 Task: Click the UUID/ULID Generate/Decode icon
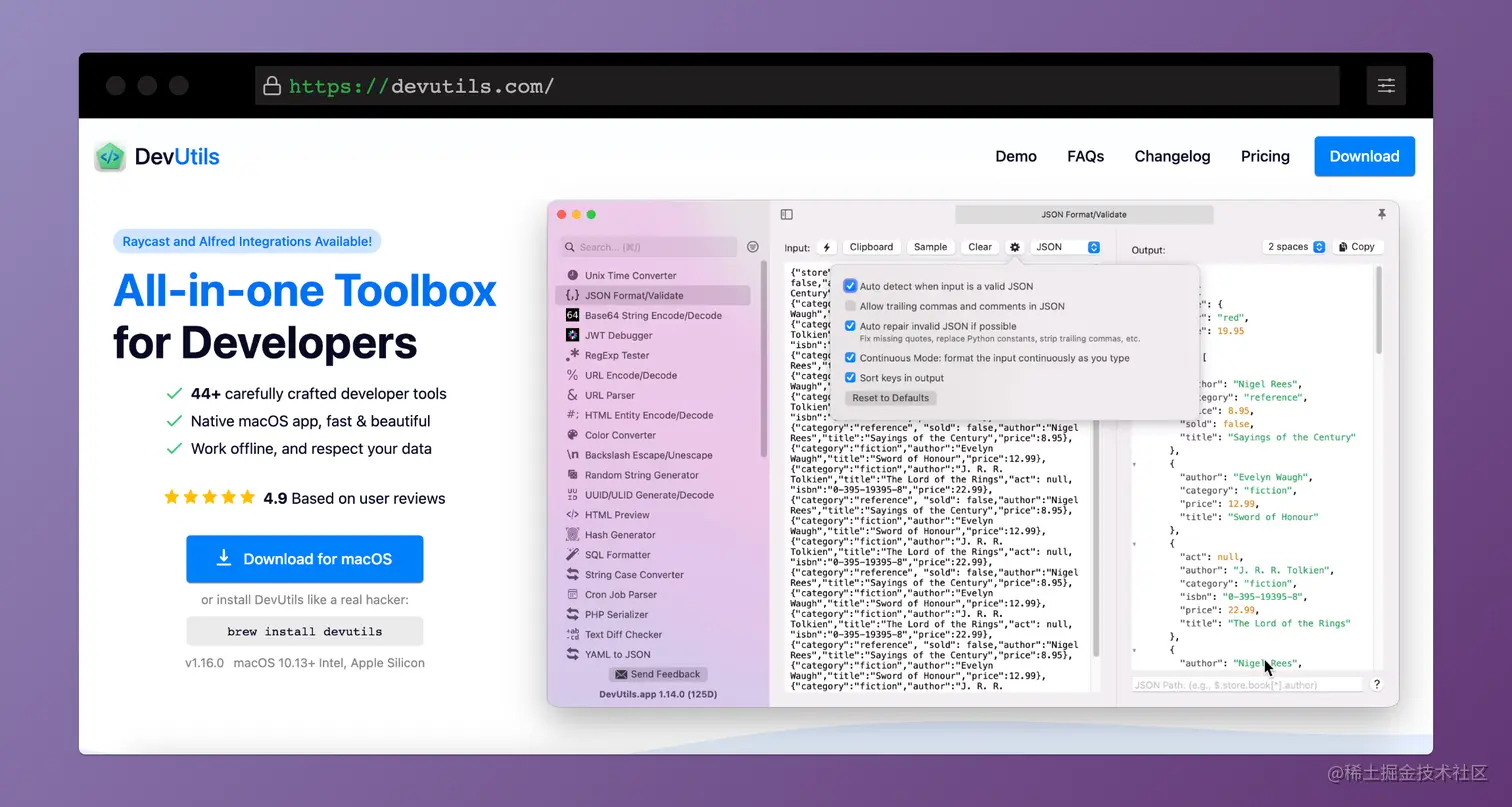coord(572,495)
